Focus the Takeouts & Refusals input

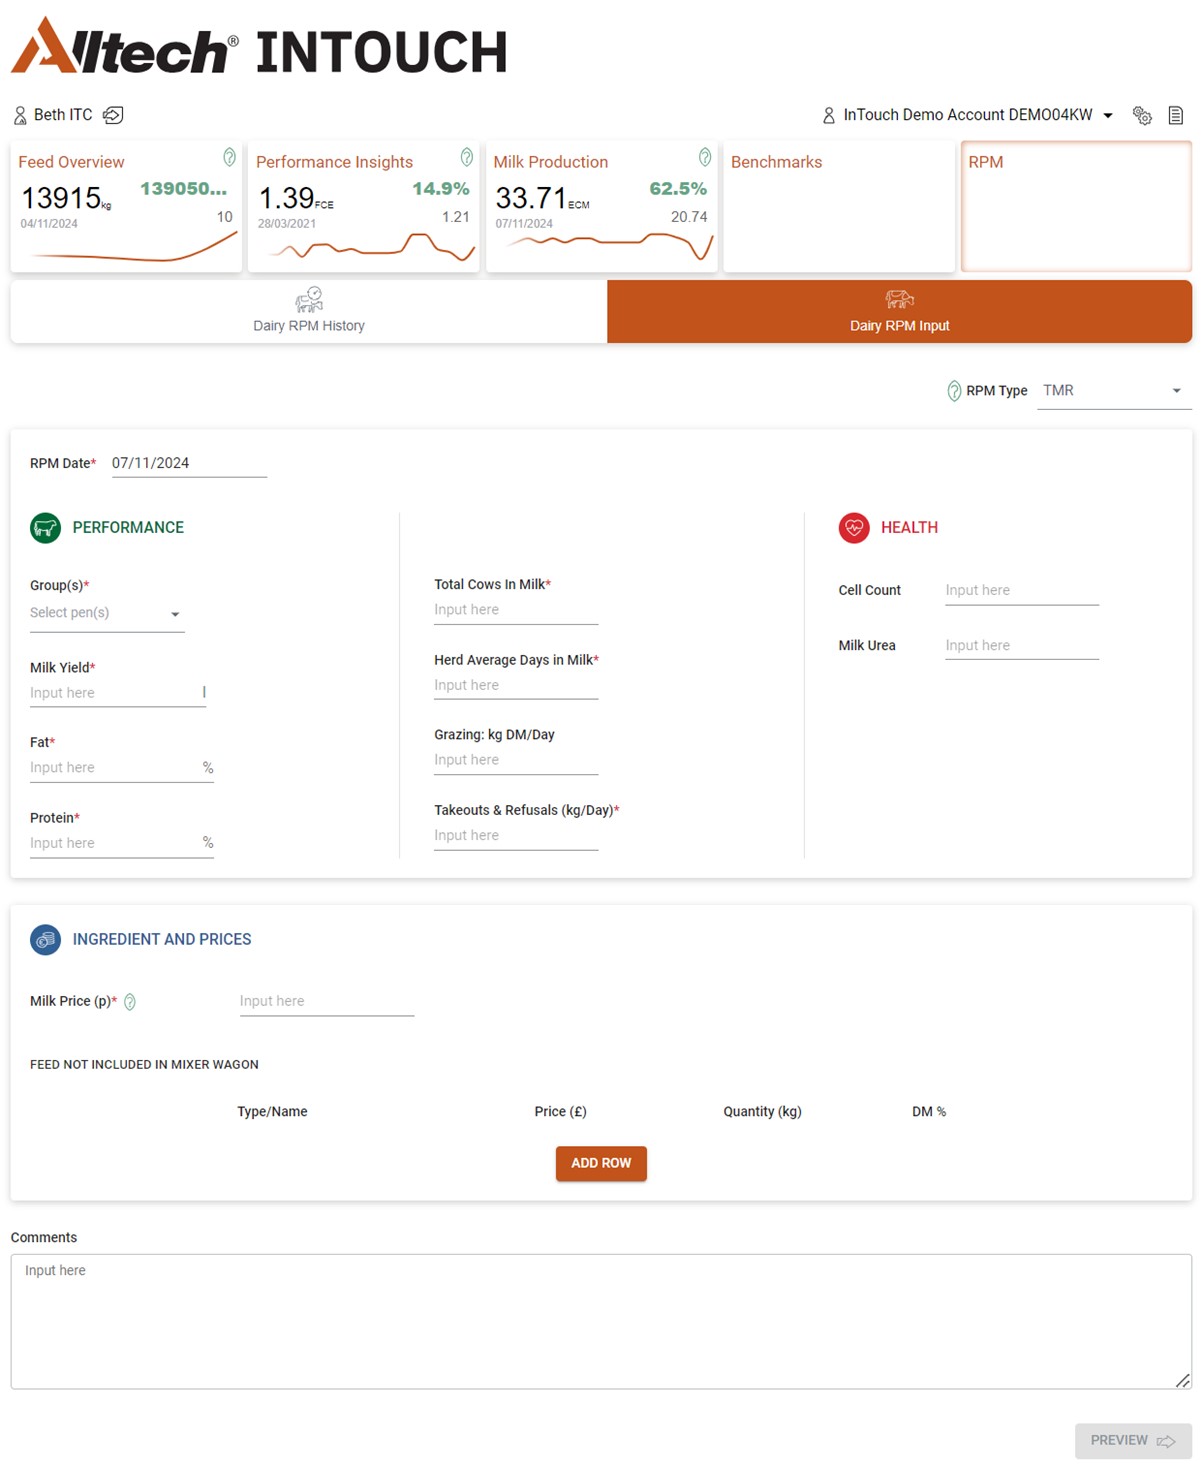[516, 836]
